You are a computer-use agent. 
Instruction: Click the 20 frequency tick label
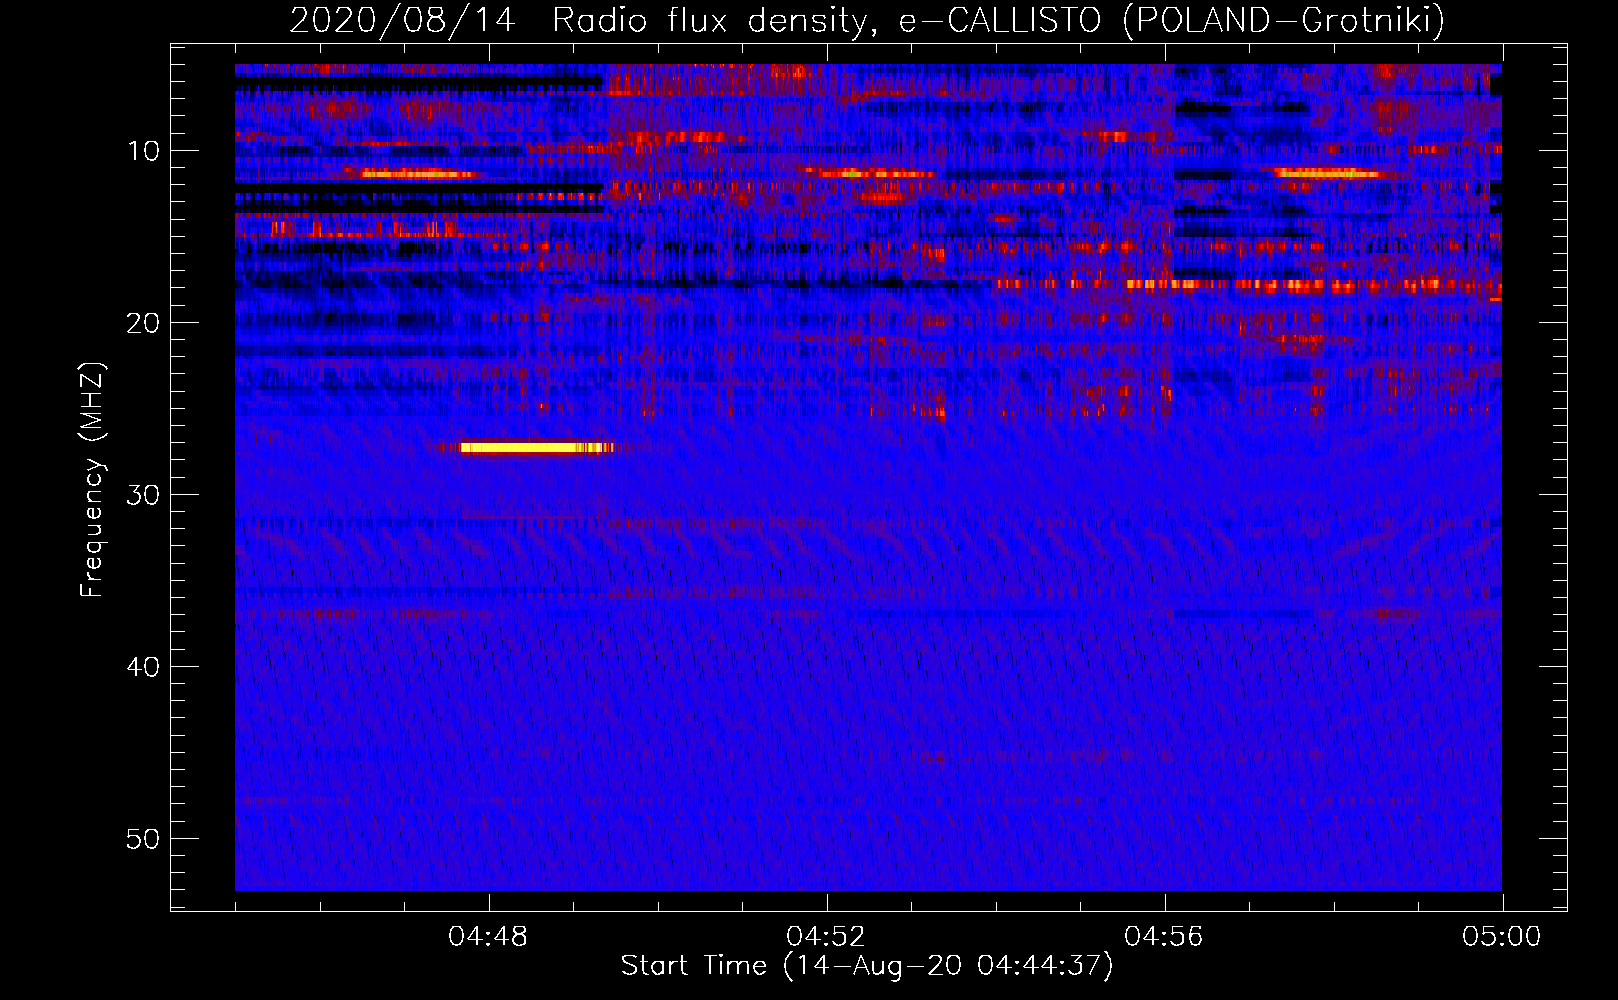143,323
